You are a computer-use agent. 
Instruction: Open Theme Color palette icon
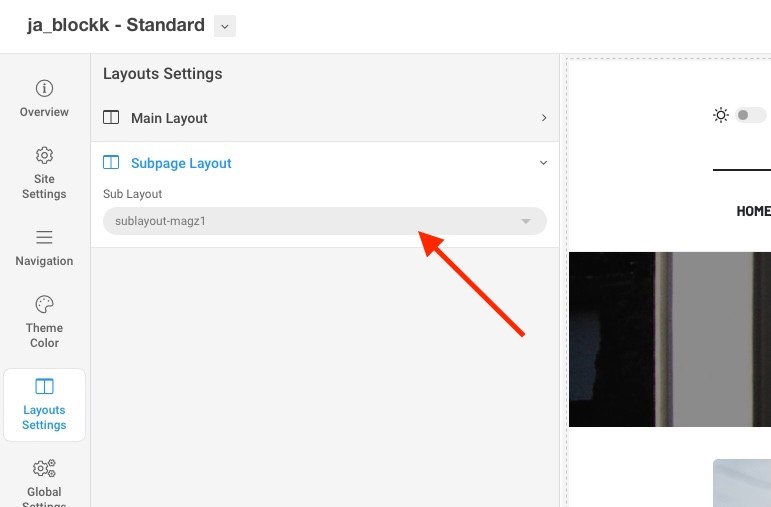[44, 304]
